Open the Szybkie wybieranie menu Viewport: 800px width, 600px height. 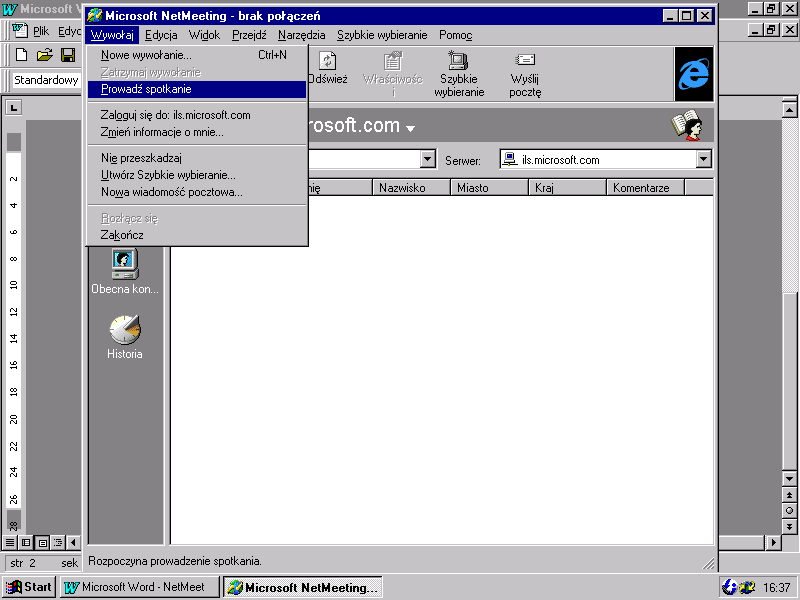(382, 35)
